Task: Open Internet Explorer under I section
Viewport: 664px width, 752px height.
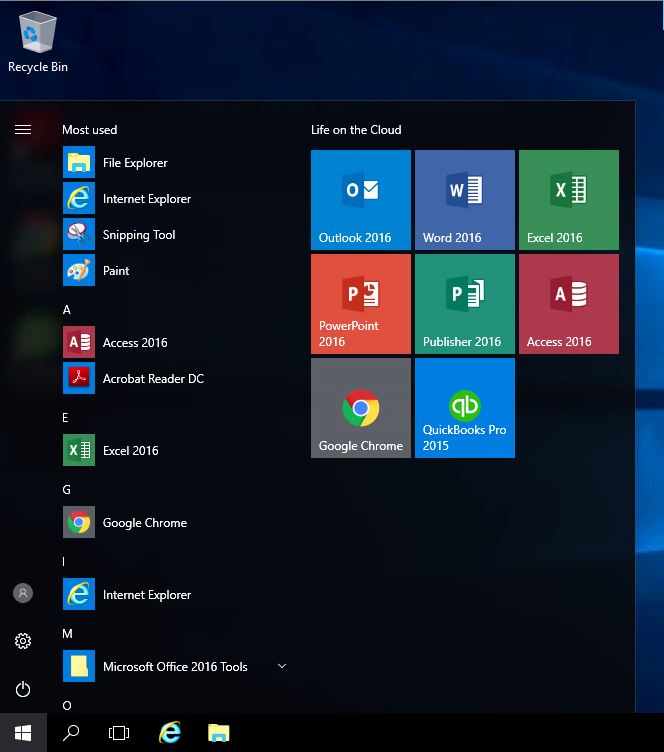Action: (x=175, y=595)
